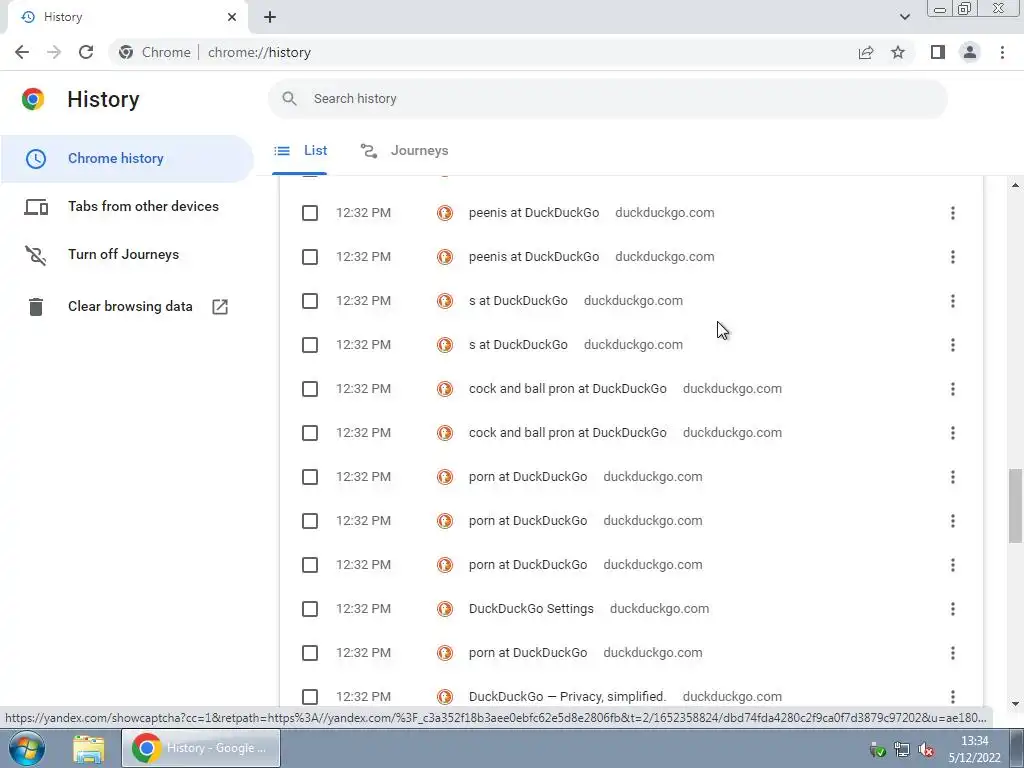
Task: Select Chrome history in the sidebar
Action: tap(127, 159)
